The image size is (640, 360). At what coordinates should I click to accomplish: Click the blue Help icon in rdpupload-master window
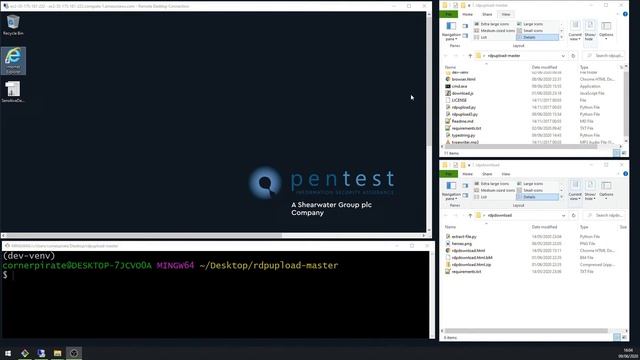click(x=625, y=14)
